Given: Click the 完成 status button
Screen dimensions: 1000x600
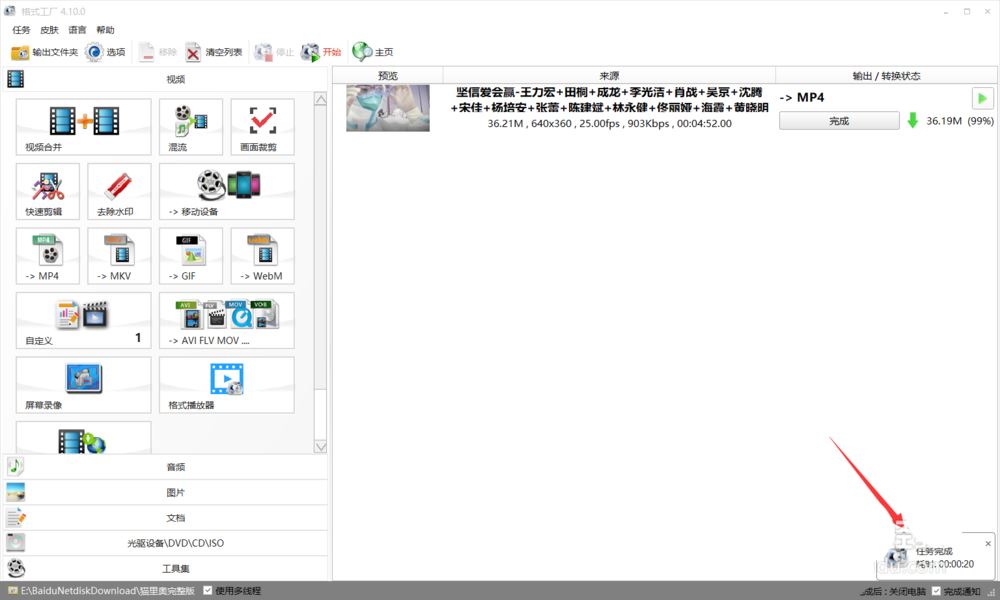Looking at the screenshot, I should pyautogui.click(x=839, y=121).
